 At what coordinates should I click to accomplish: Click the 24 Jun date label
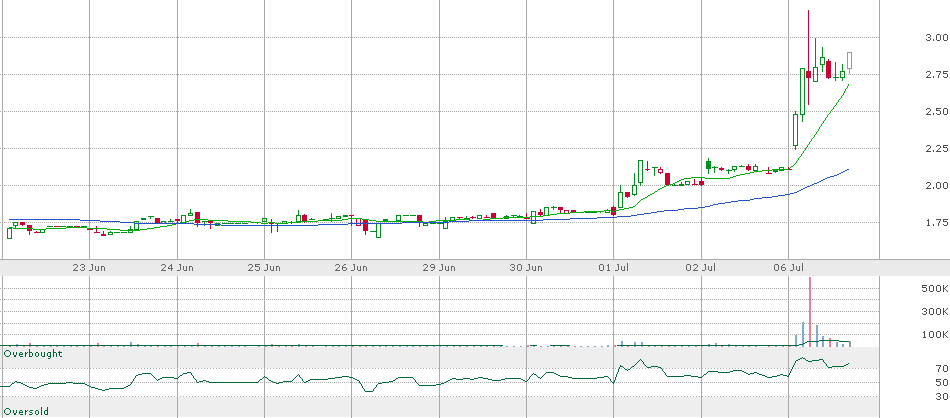point(178,267)
